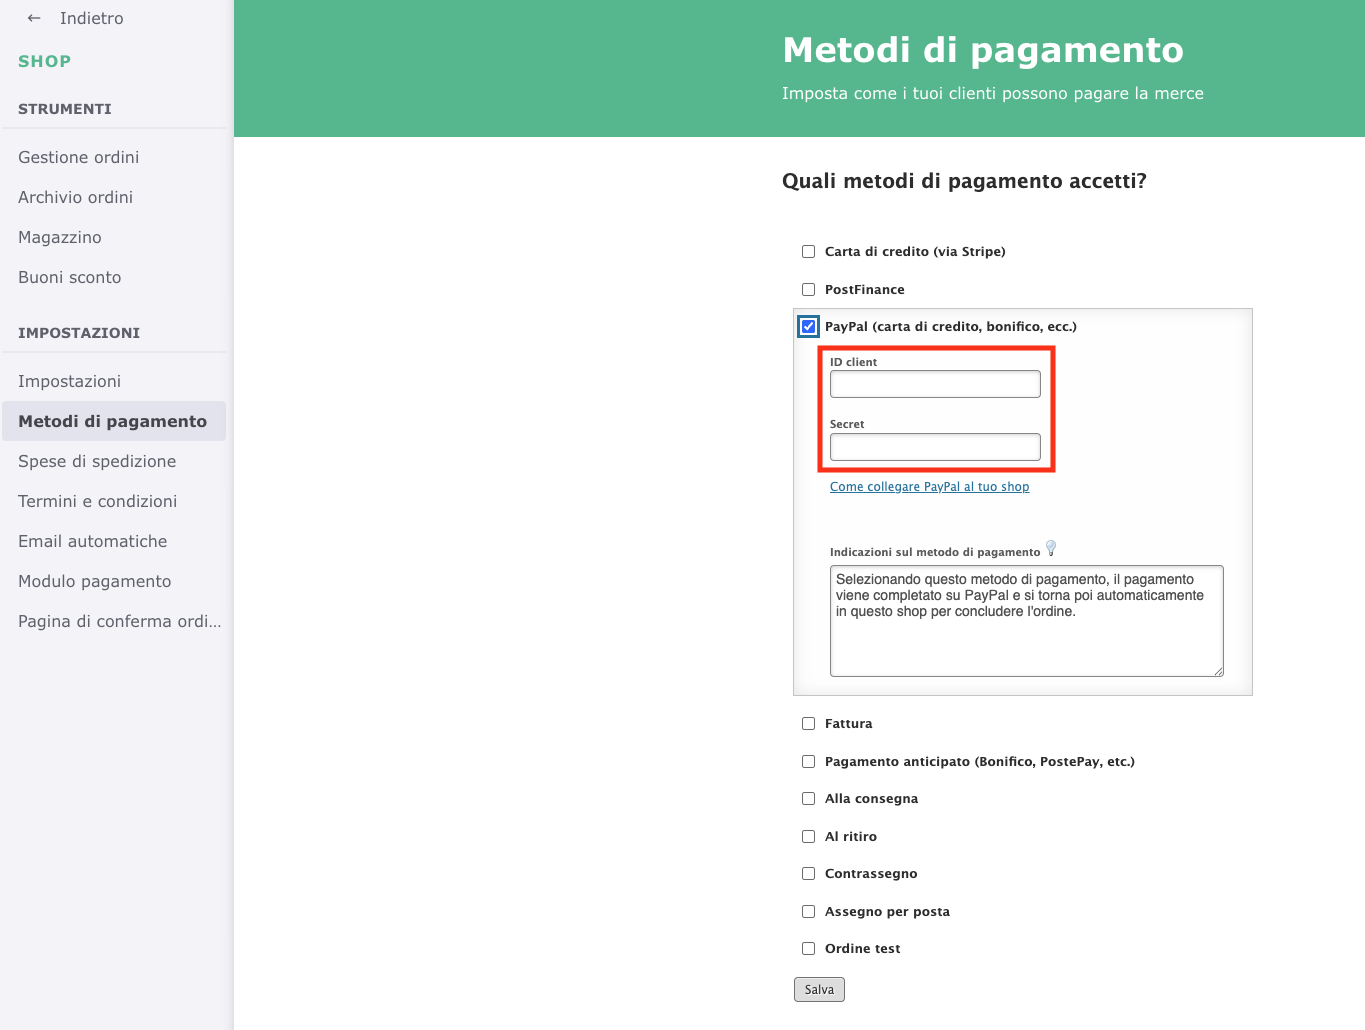This screenshot has height=1030, width=1365.
Task: Click the Salva button
Action: (819, 989)
